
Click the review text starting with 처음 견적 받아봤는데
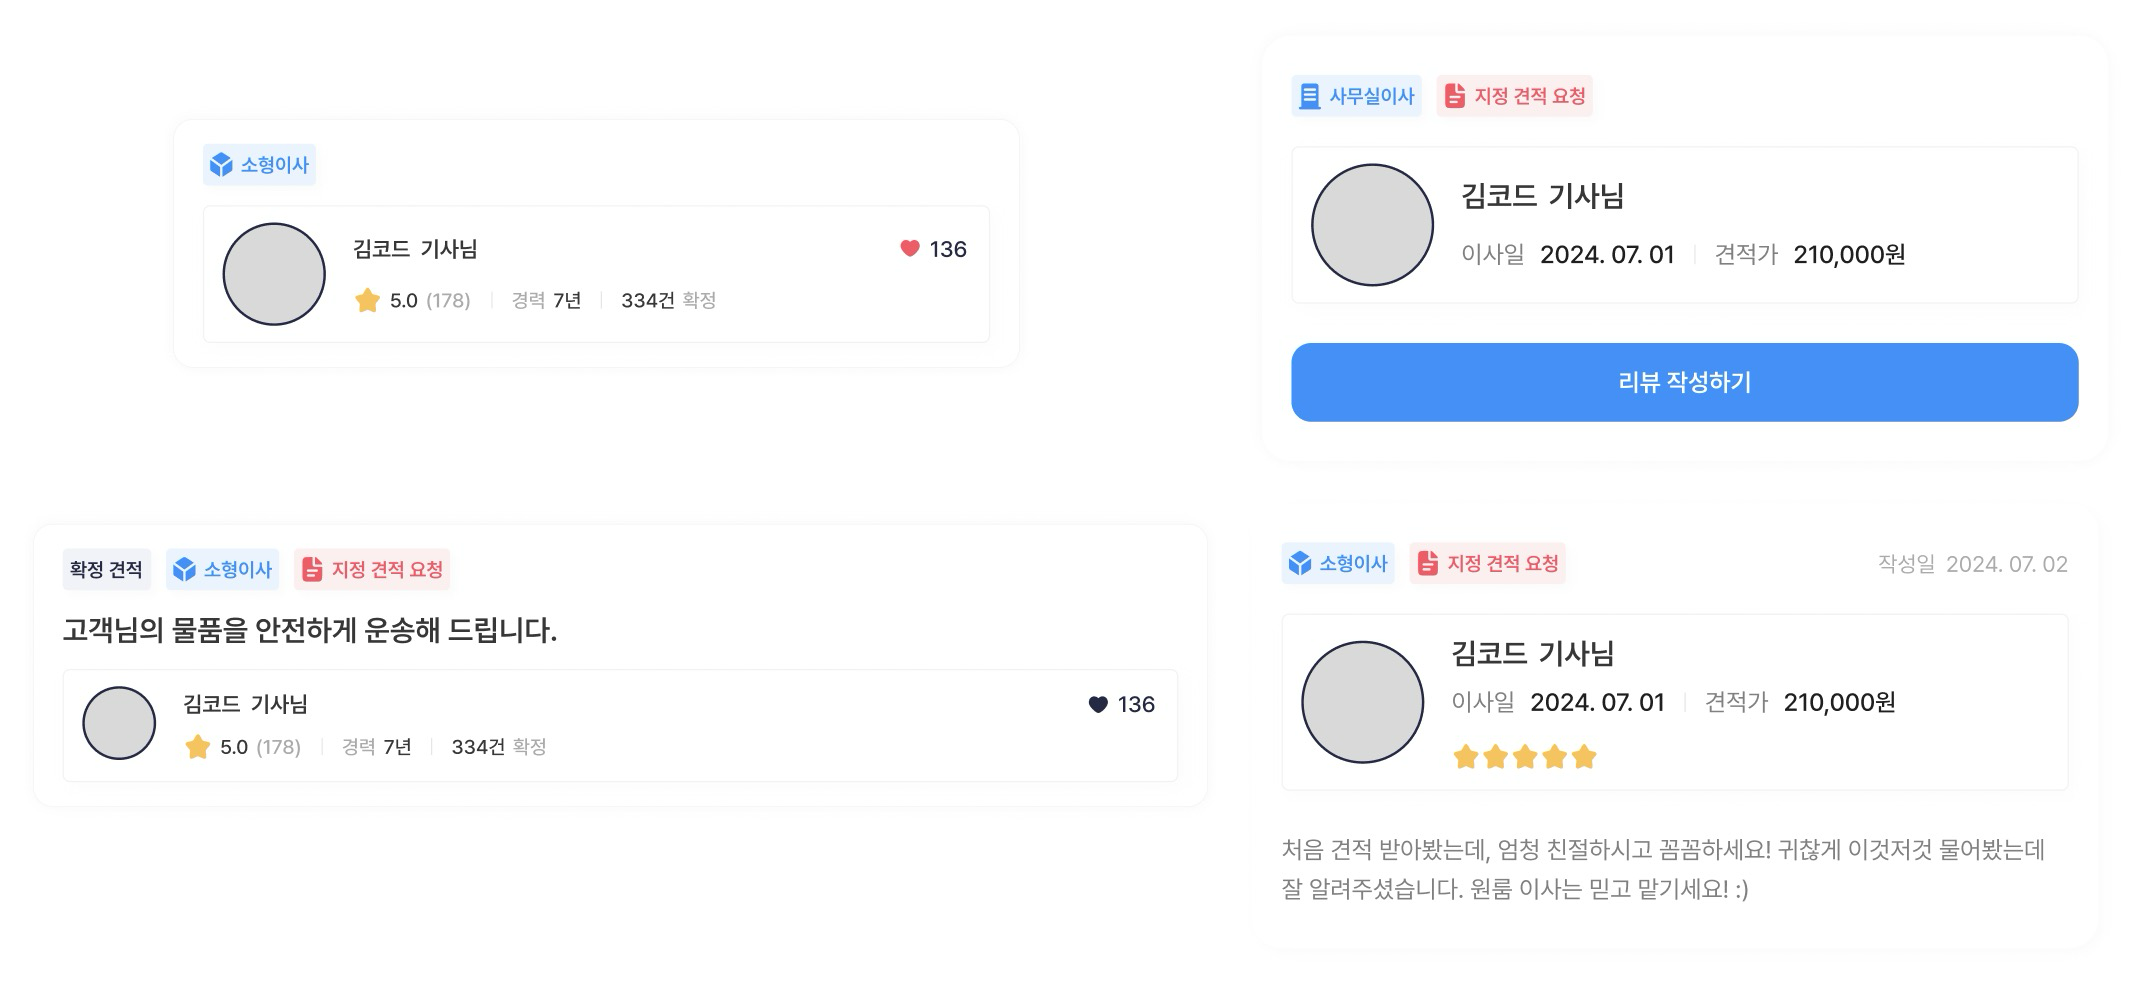1662,869
